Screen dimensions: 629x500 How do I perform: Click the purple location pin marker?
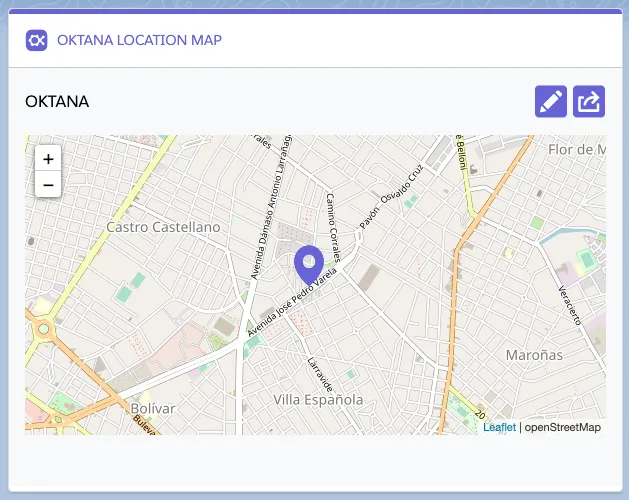(x=309, y=265)
